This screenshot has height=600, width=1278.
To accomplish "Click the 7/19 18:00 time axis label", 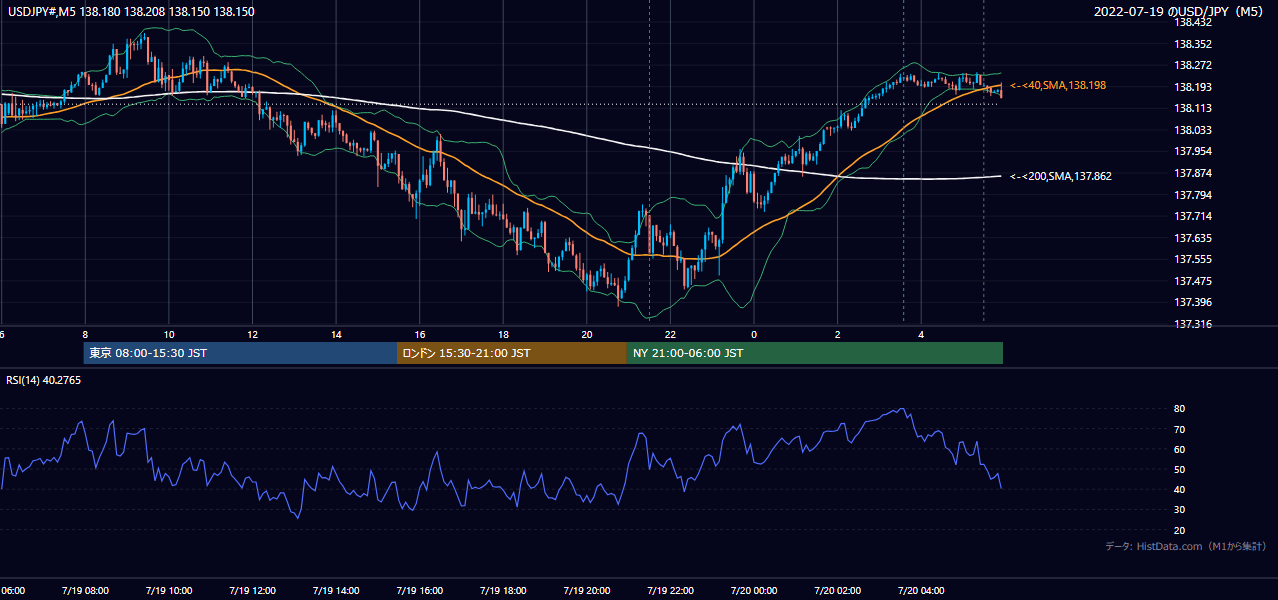I will coord(503,591).
